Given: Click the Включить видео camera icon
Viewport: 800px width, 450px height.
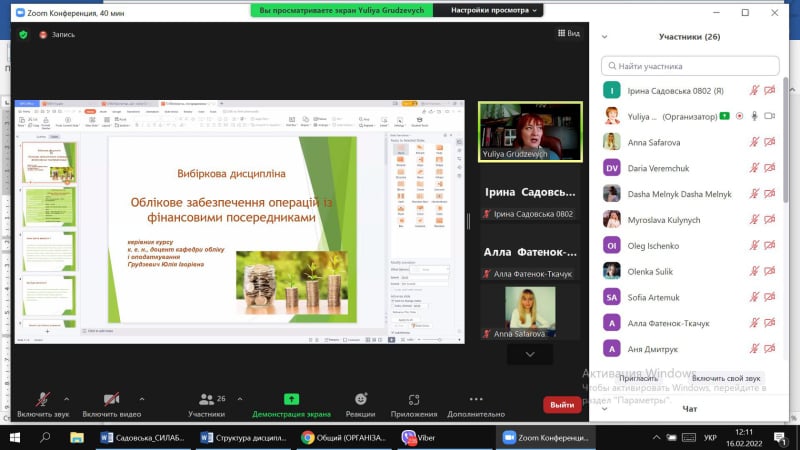Looking at the screenshot, I should coord(112,398).
